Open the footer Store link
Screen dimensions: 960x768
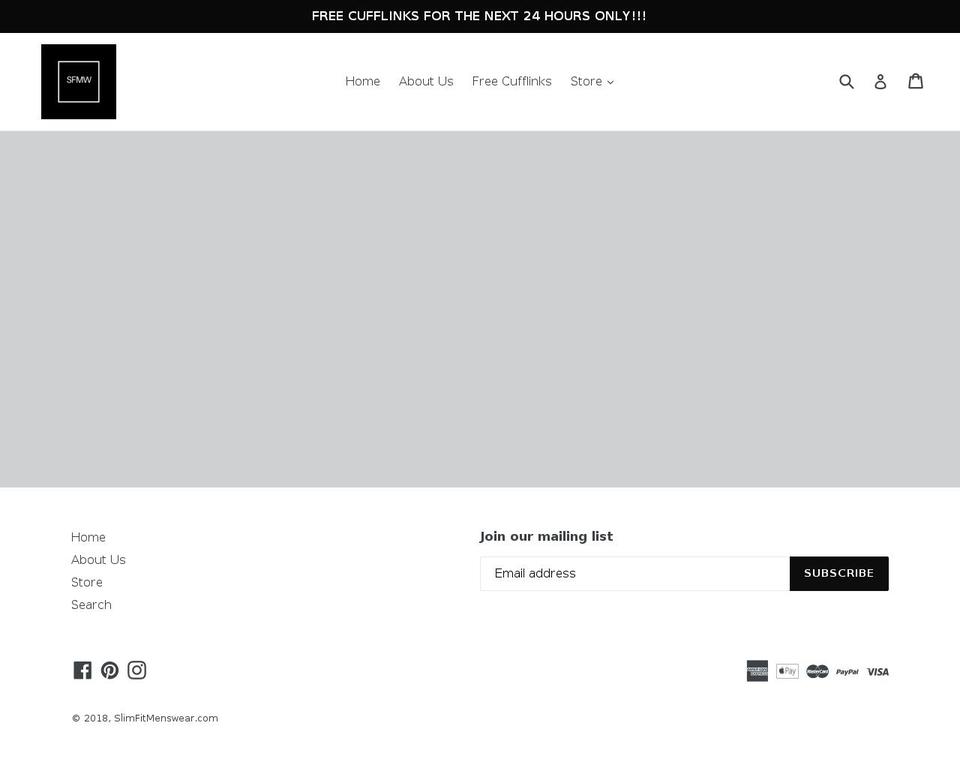click(x=87, y=582)
